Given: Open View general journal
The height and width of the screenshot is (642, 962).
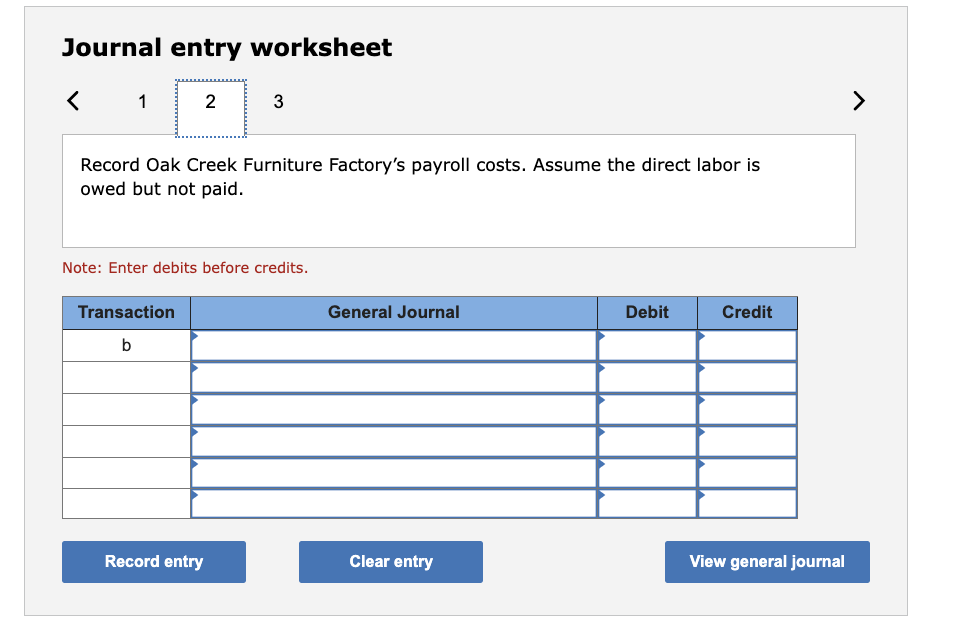Looking at the screenshot, I should 767,562.
